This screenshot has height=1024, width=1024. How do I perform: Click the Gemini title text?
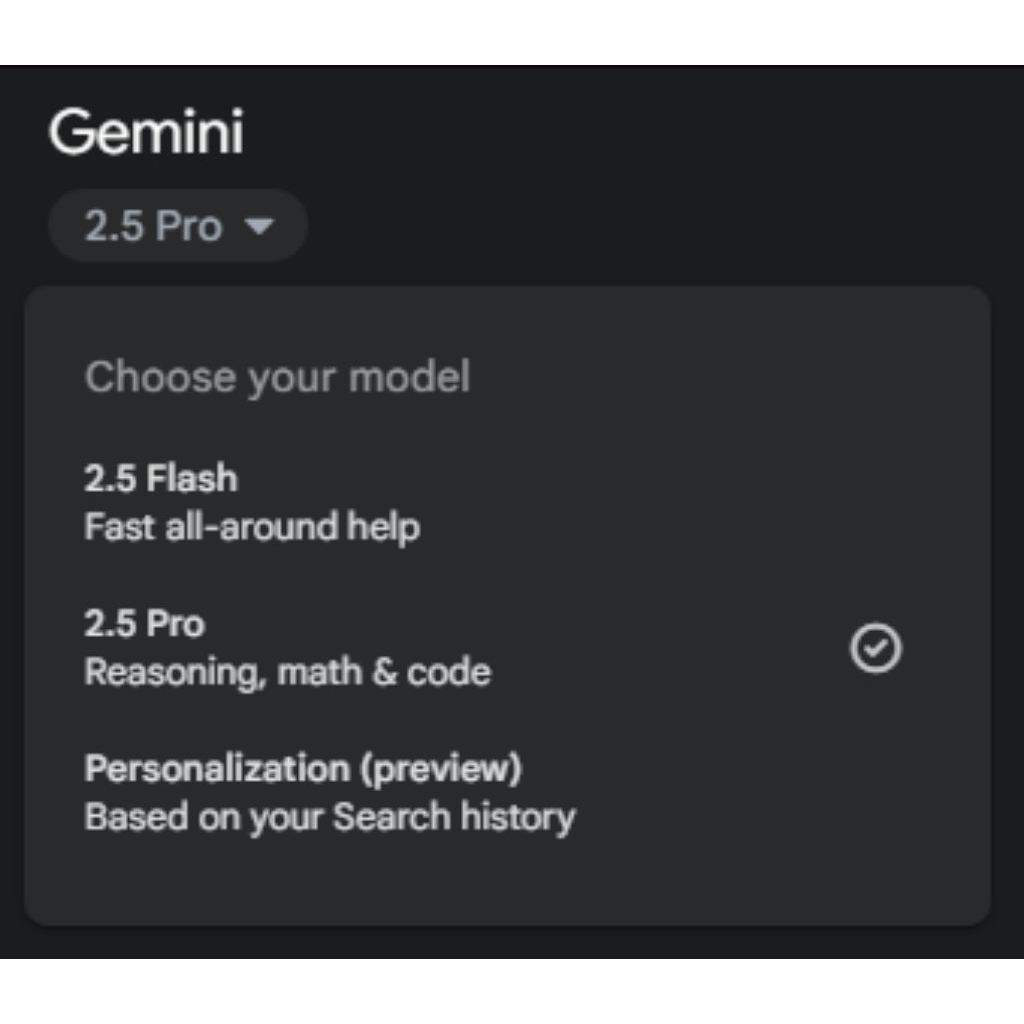[146, 132]
